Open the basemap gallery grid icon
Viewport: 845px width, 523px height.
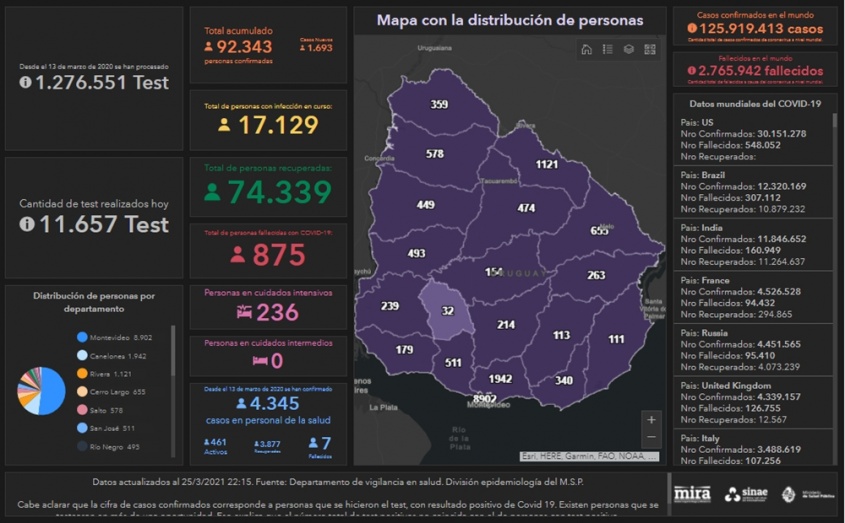coord(650,49)
